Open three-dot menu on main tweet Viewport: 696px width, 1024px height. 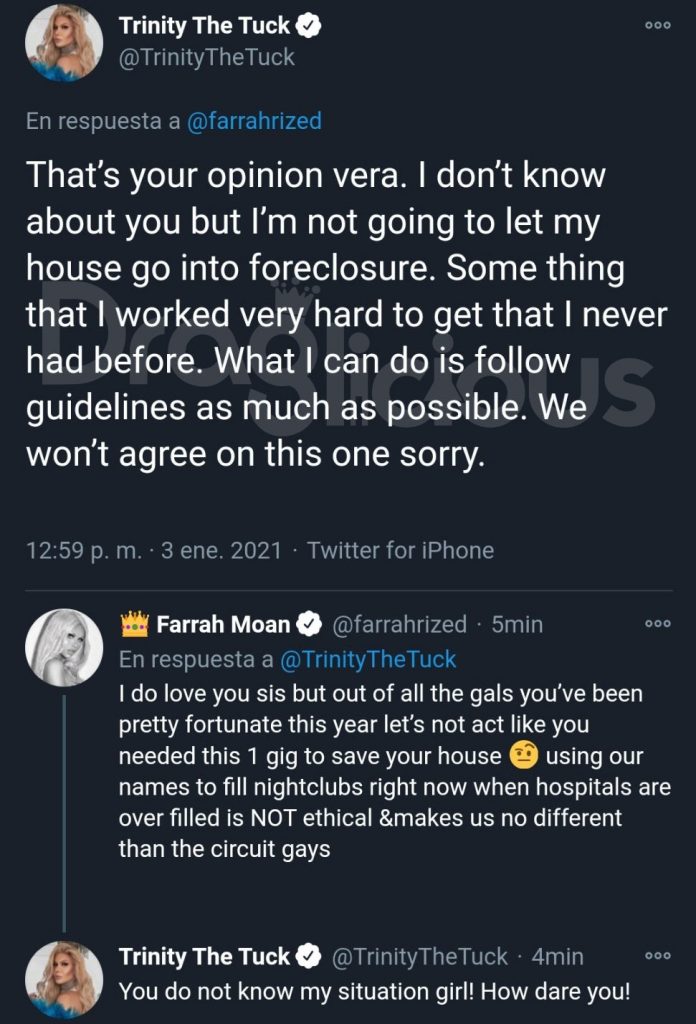click(x=657, y=25)
